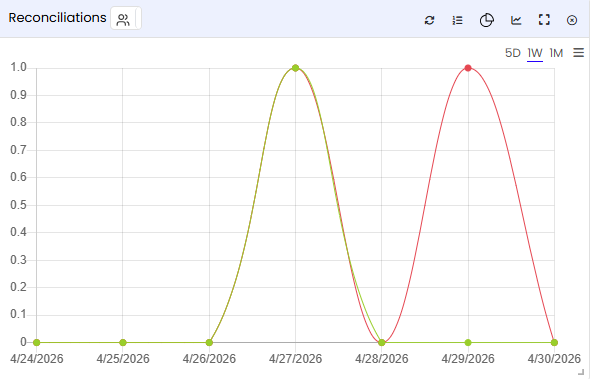Image resolution: width=591 pixels, height=379 pixels.
Task: Click the data point on 4/28/2026
Action: (x=381, y=342)
